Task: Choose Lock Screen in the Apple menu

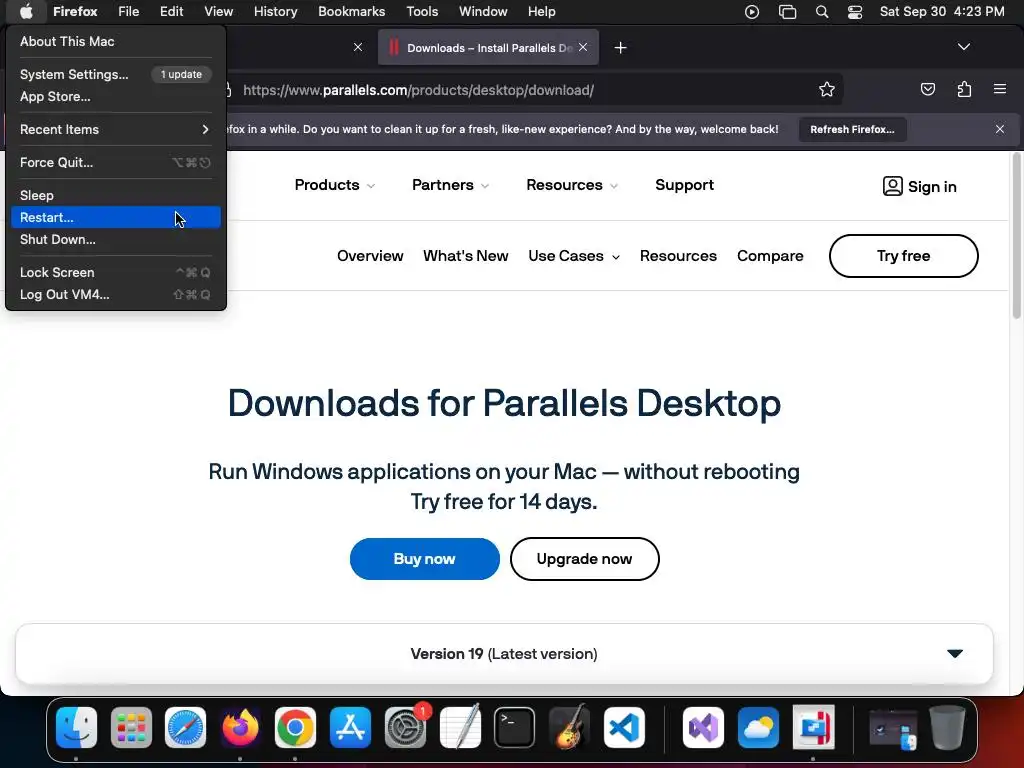Action: pos(116,272)
